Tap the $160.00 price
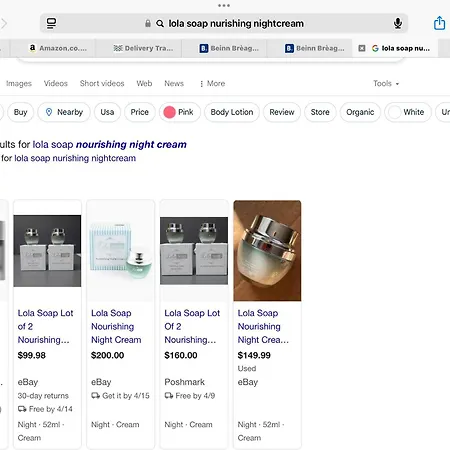Image resolution: width=450 pixels, height=450 pixels. tap(181, 355)
